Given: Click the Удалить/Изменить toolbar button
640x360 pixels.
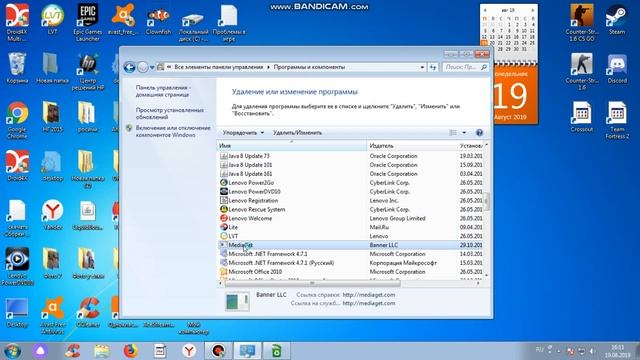Looking at the screenshot, I should click(x=297, y=133).
